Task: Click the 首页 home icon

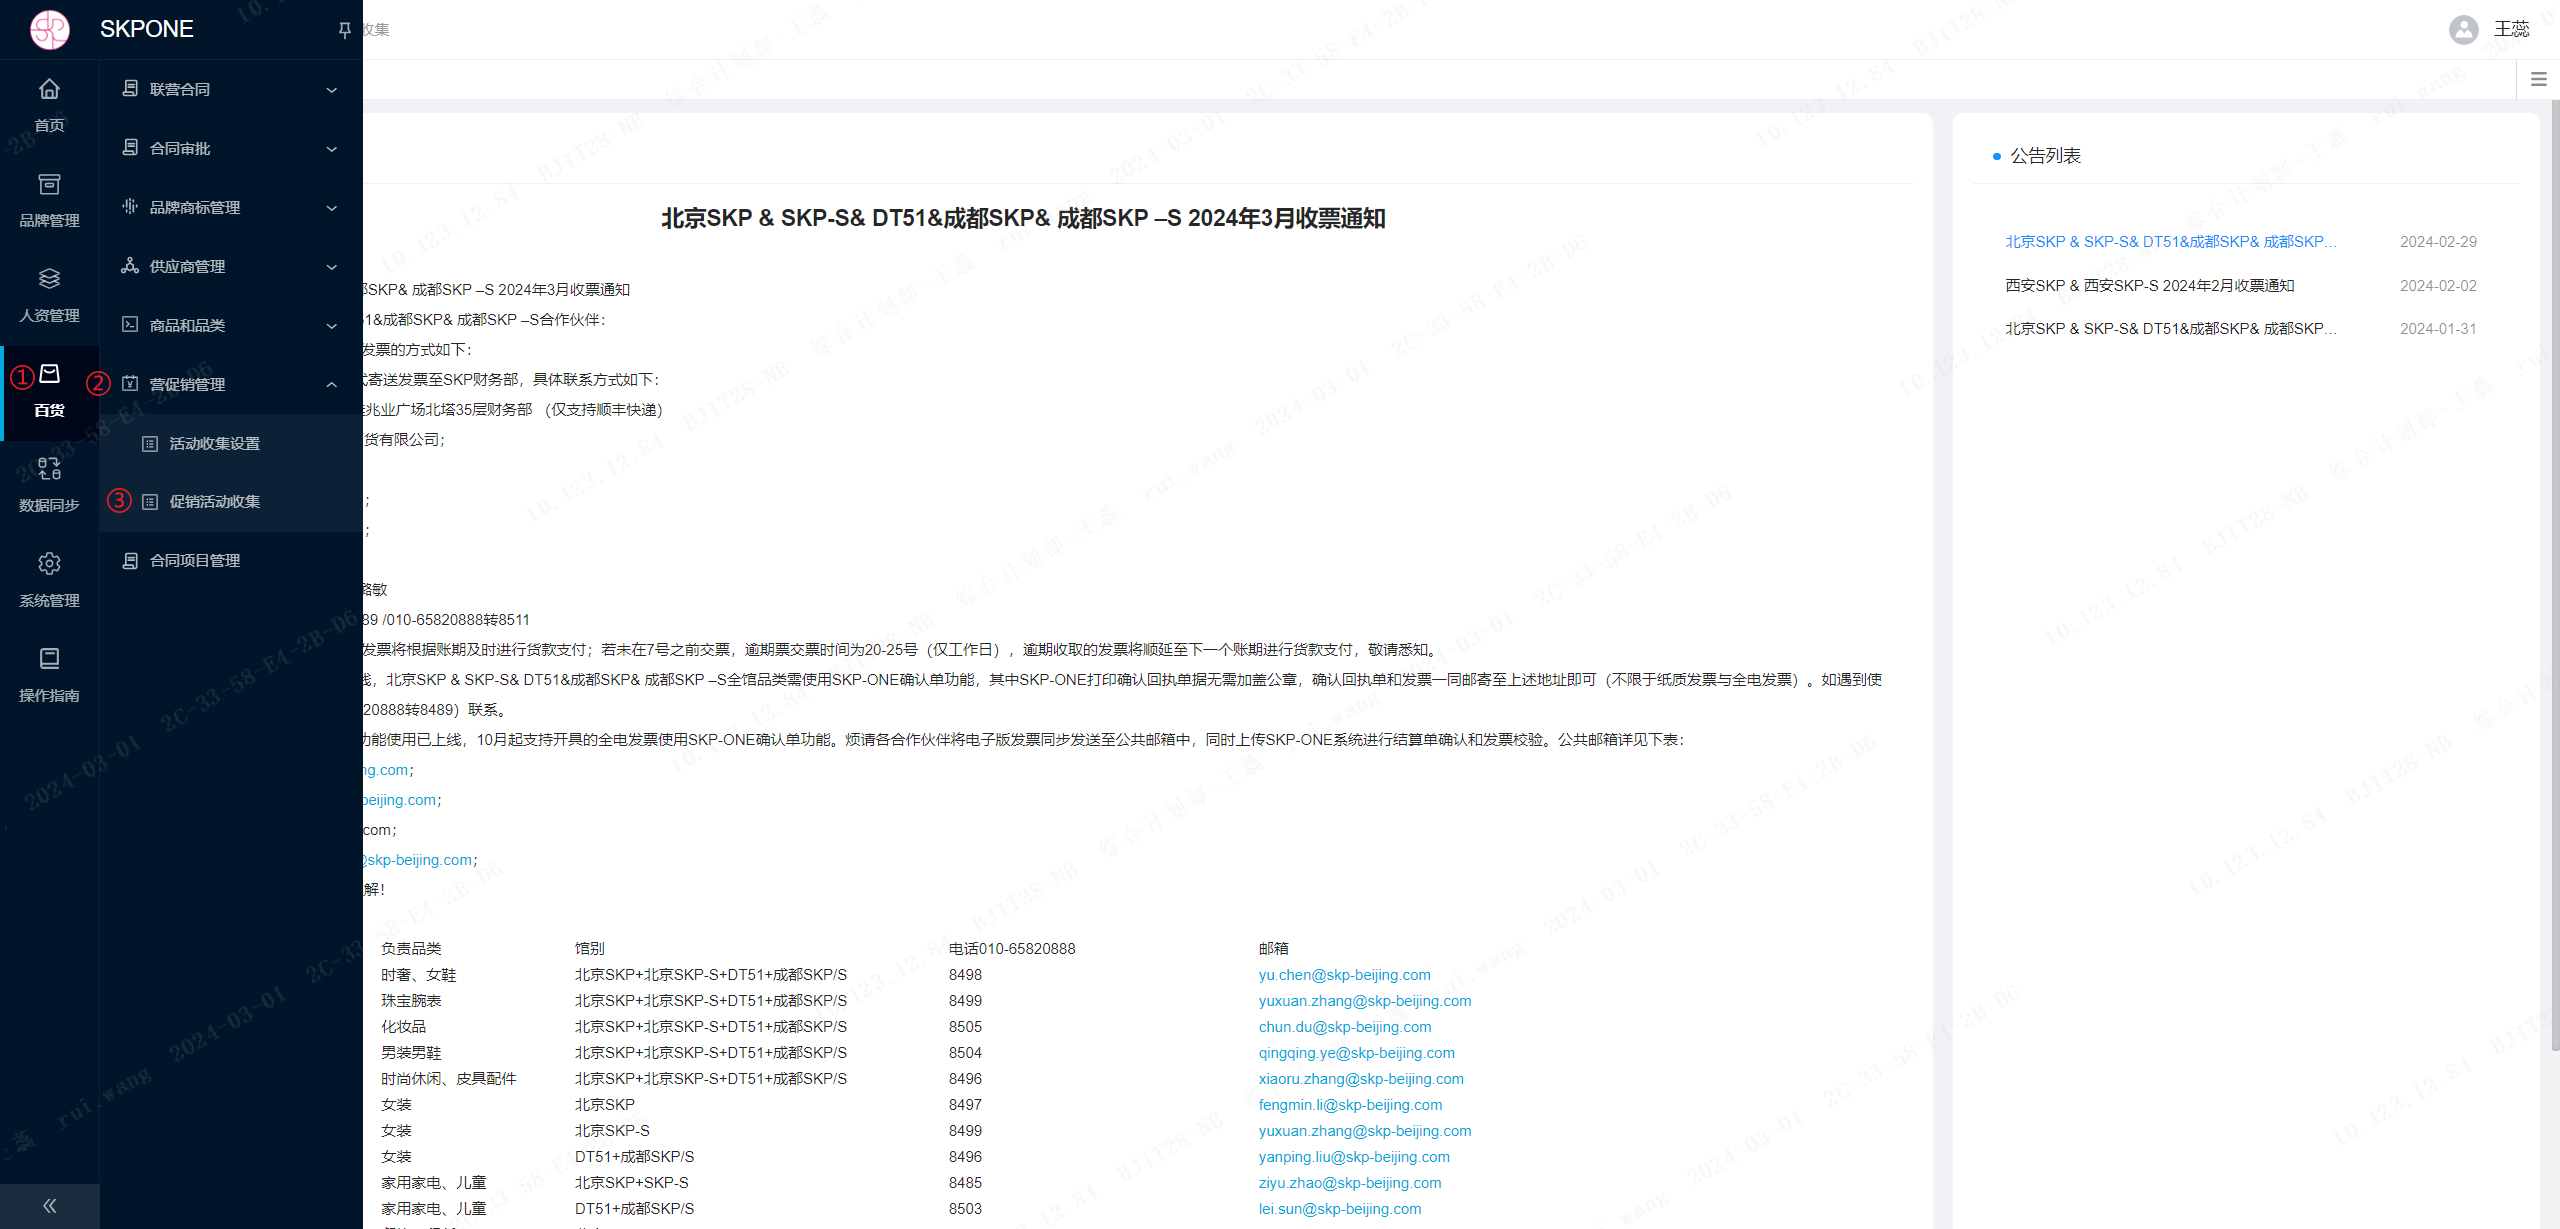Action: [x=49, y=90]
